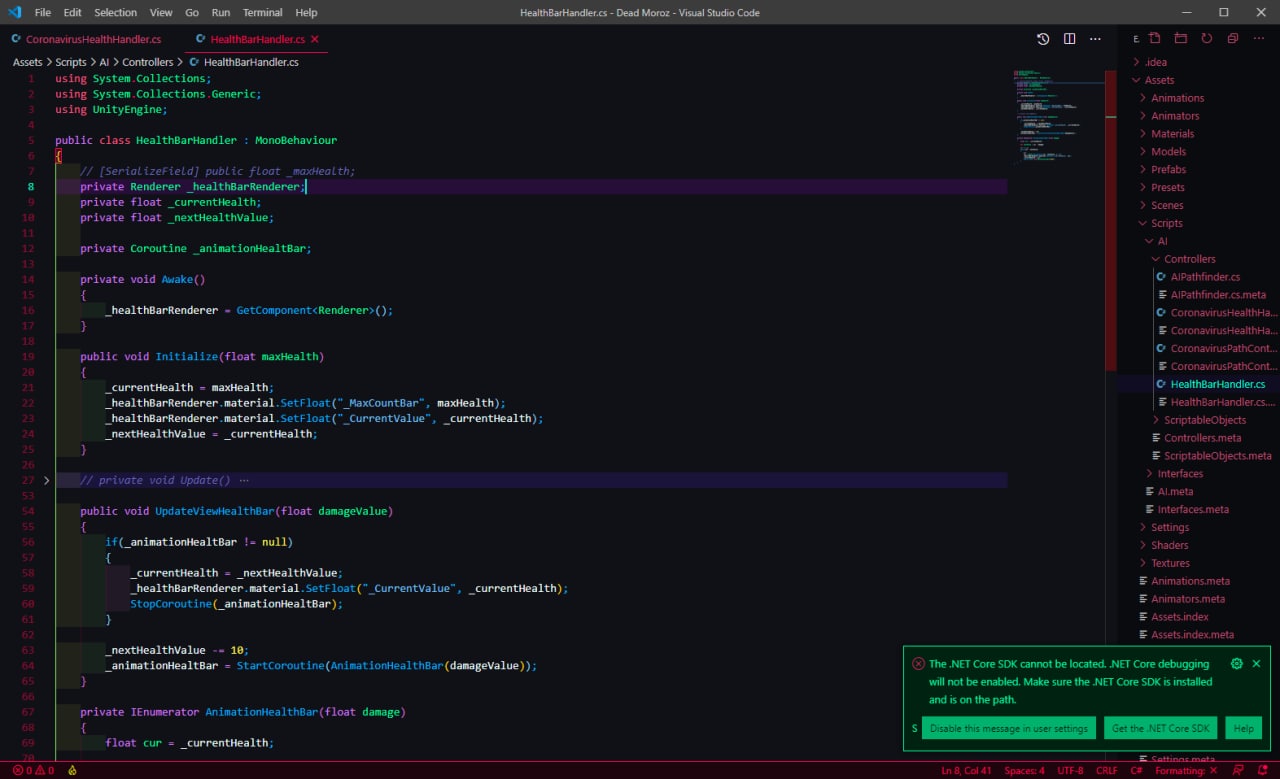Open Explorer views ellipsis menu
Viewport: 1280px width, 779px height.
pyautogui.click(x=1258, y=39)
